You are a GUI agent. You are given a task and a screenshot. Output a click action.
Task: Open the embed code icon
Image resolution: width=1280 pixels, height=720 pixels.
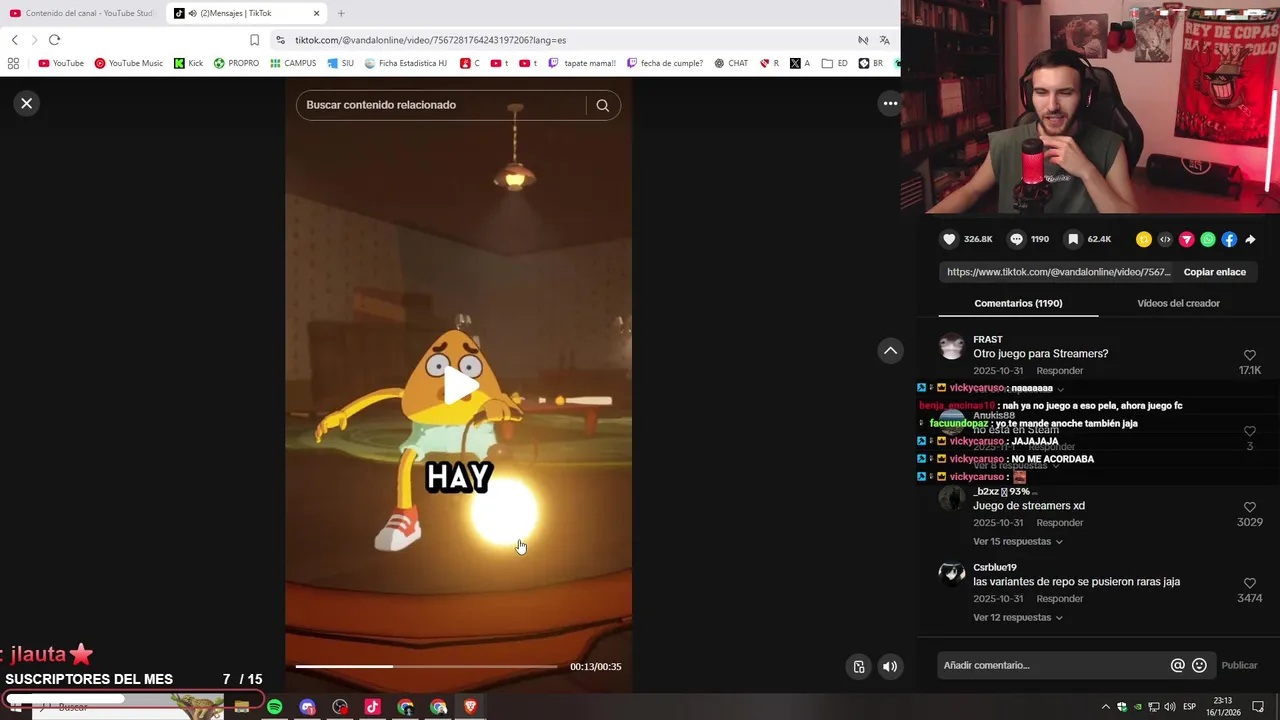click(x=1165, y=239)
